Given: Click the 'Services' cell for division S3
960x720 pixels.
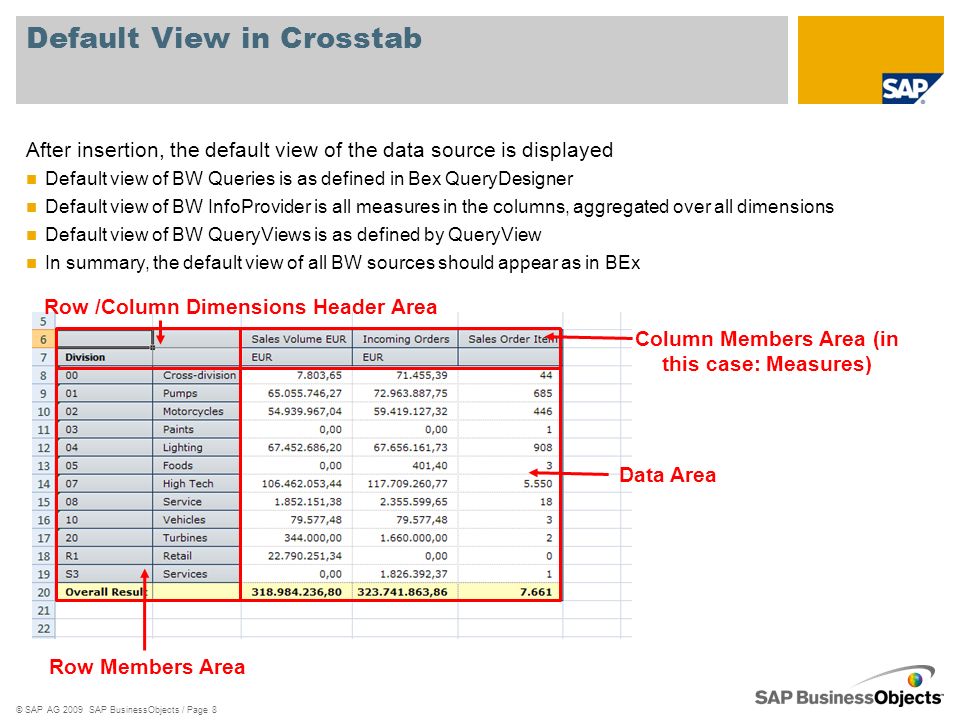Looking at the screenshot, I should point(197,574).
